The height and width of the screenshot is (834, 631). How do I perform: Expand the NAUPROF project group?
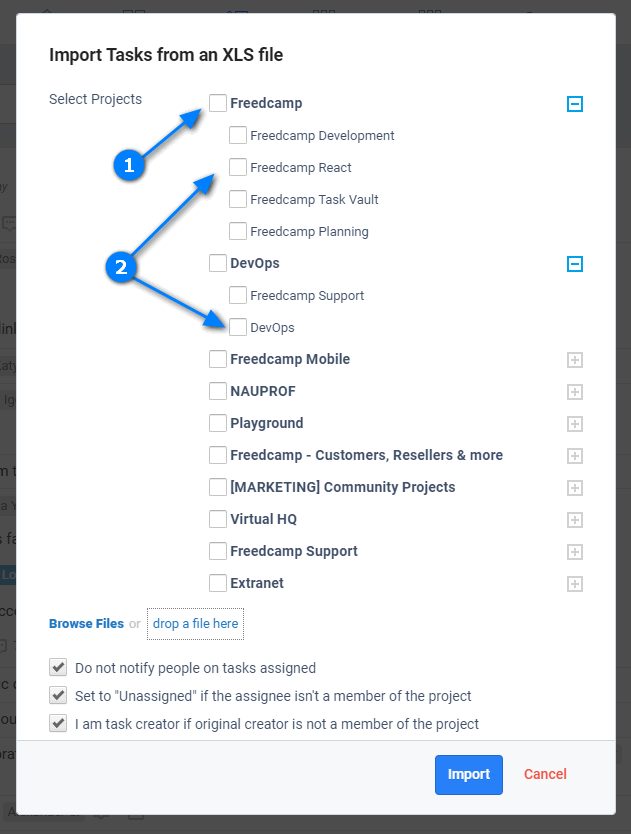tap(575, 392)
